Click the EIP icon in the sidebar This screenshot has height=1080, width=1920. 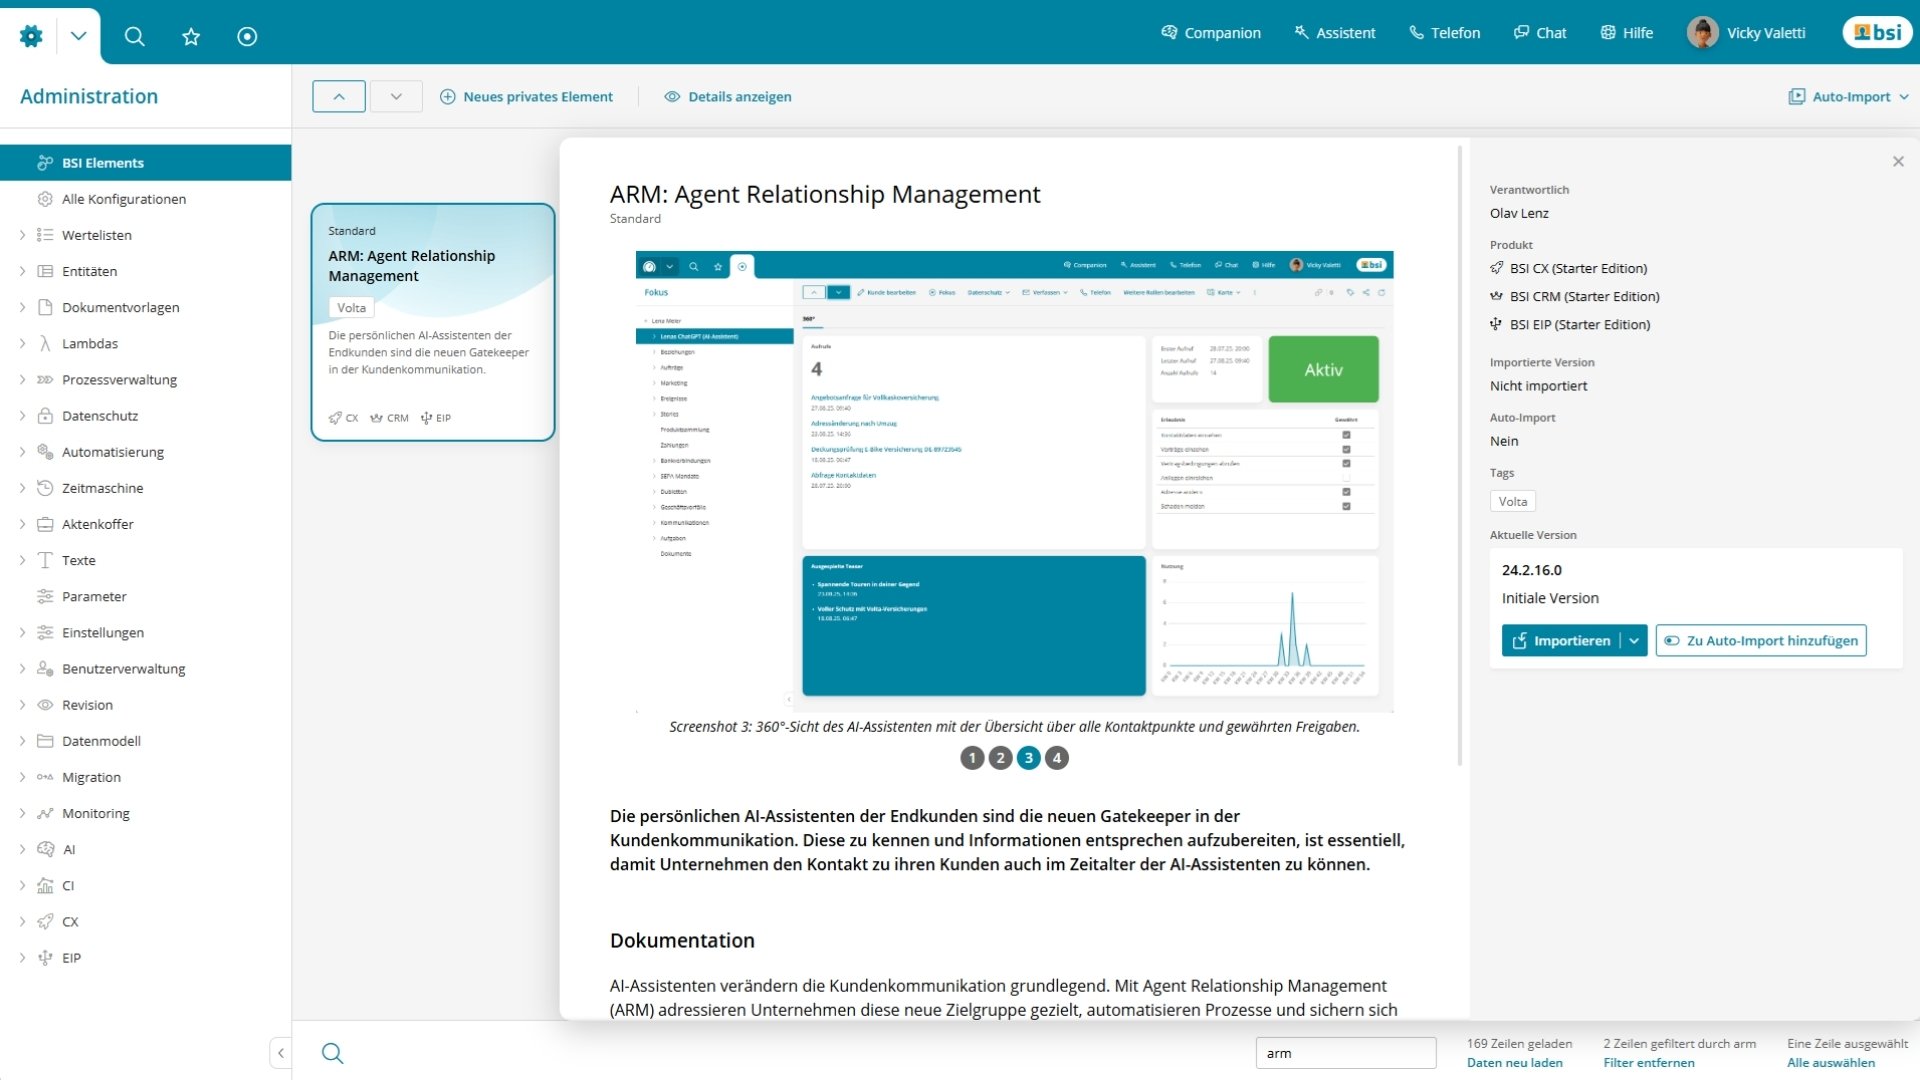pyautogui.click(x=44, y=957)
